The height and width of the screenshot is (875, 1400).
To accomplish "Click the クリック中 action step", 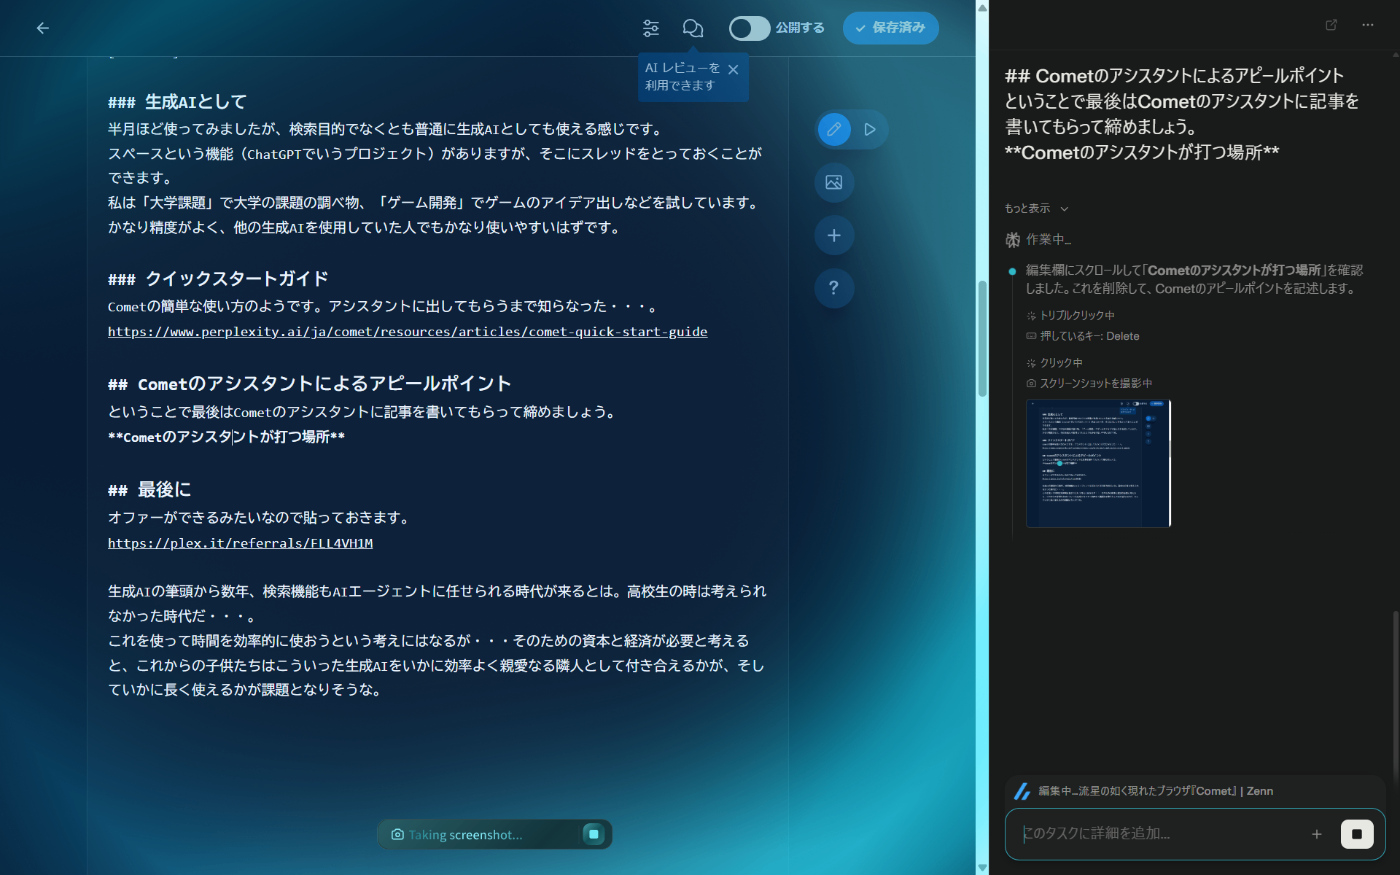I will [x=1061, y=363].
